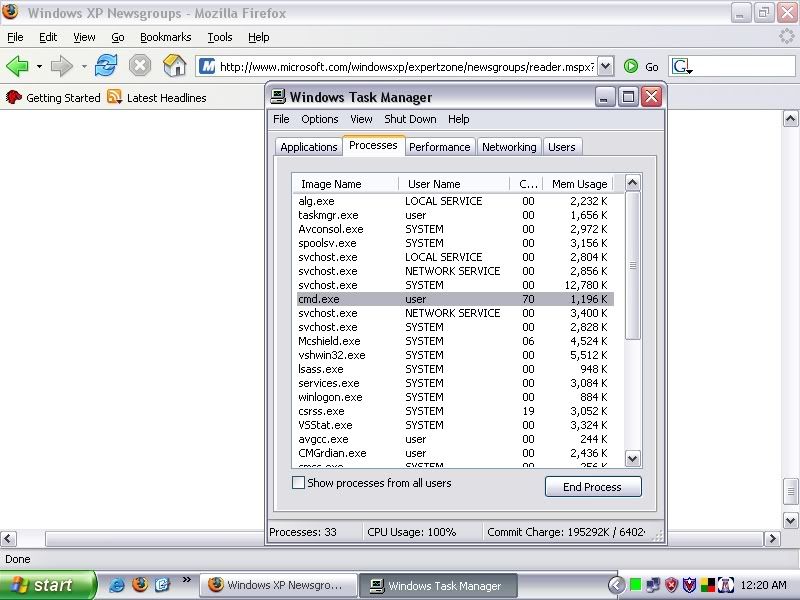Open the Task Manager File menu
800x600 pixels.
tap(281, 119)
